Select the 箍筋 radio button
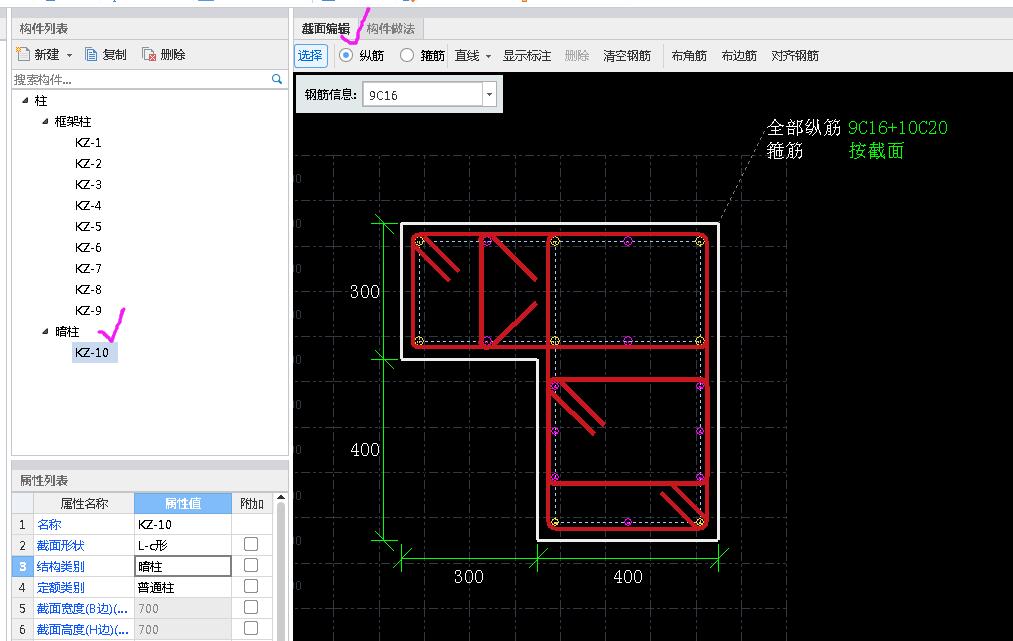This screenshot has height=641, width=1013. pyautogui.click(x=406, y=56)
